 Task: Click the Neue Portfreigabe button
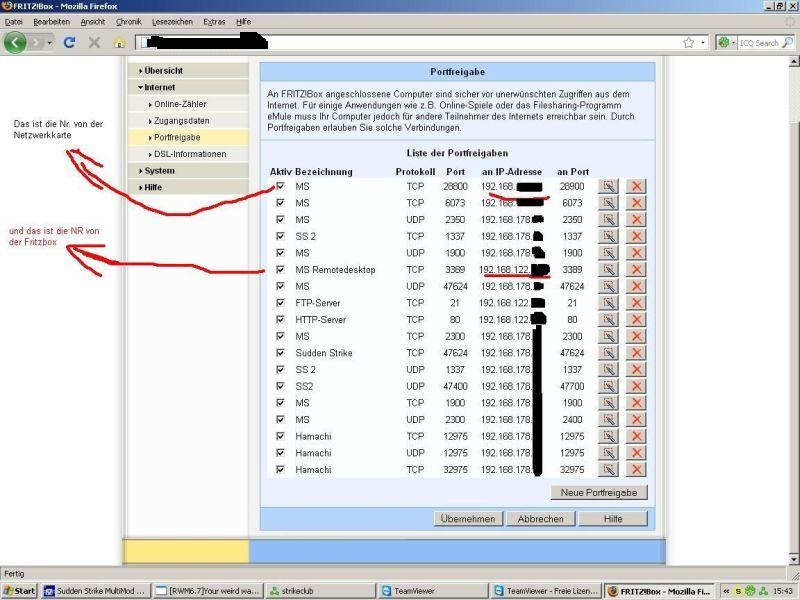click(x=599, y=492)
